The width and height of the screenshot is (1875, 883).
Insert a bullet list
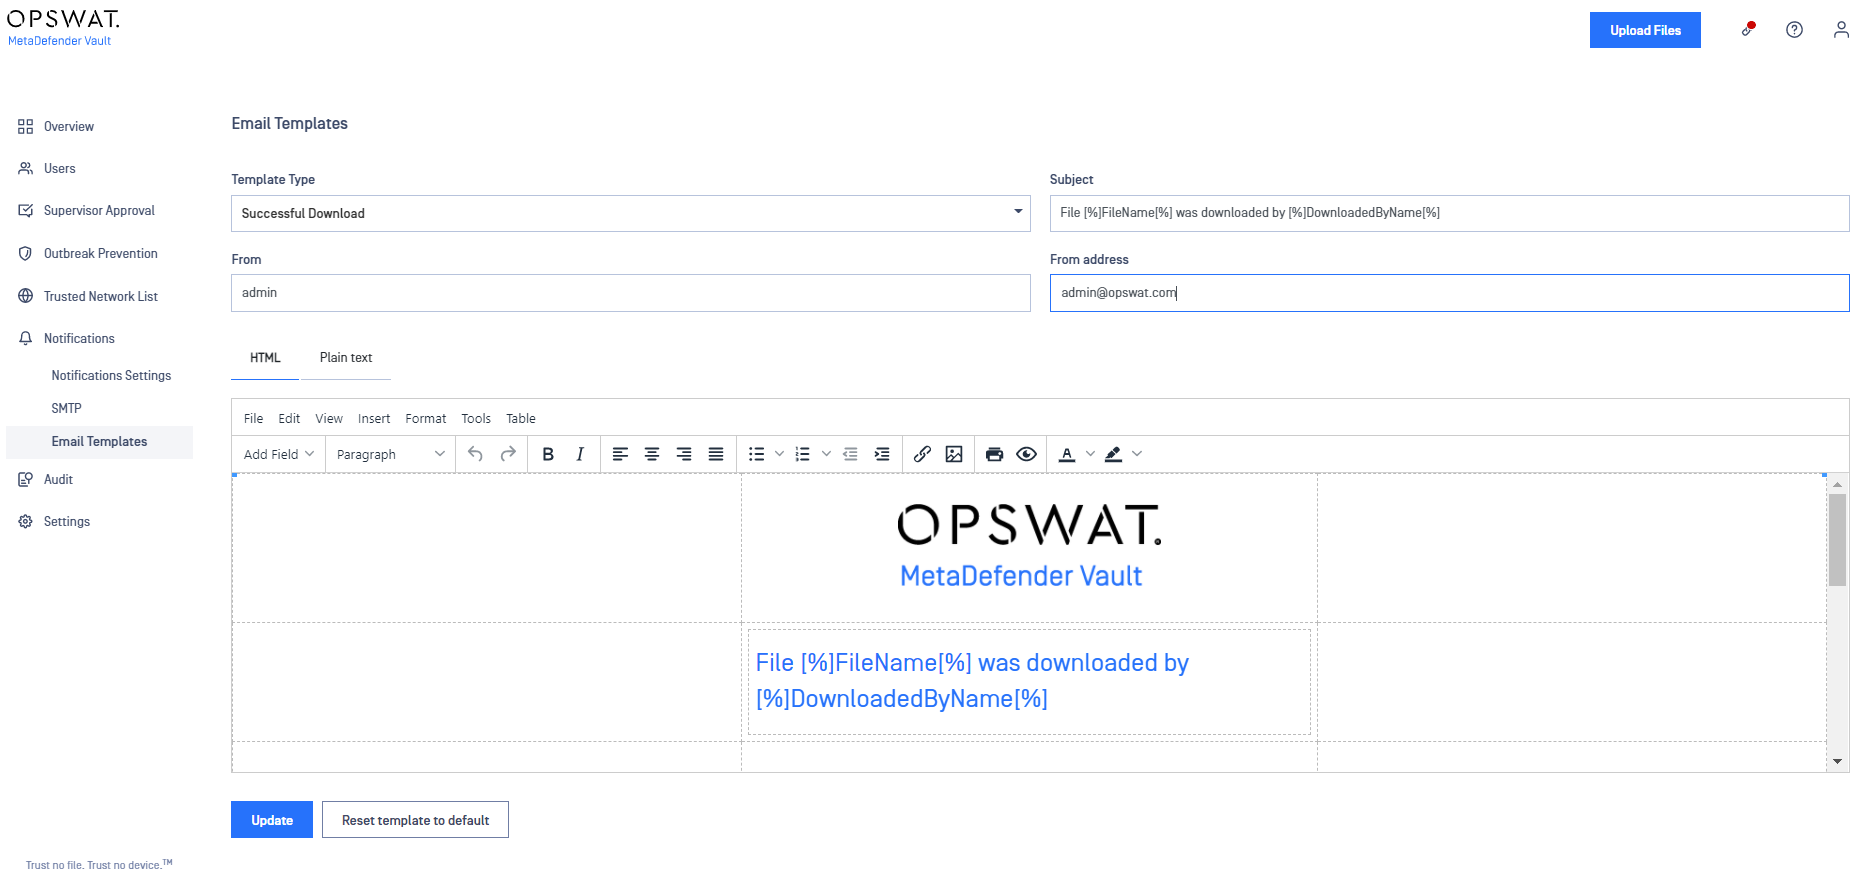pyautogui.click(x=757, y=454)
